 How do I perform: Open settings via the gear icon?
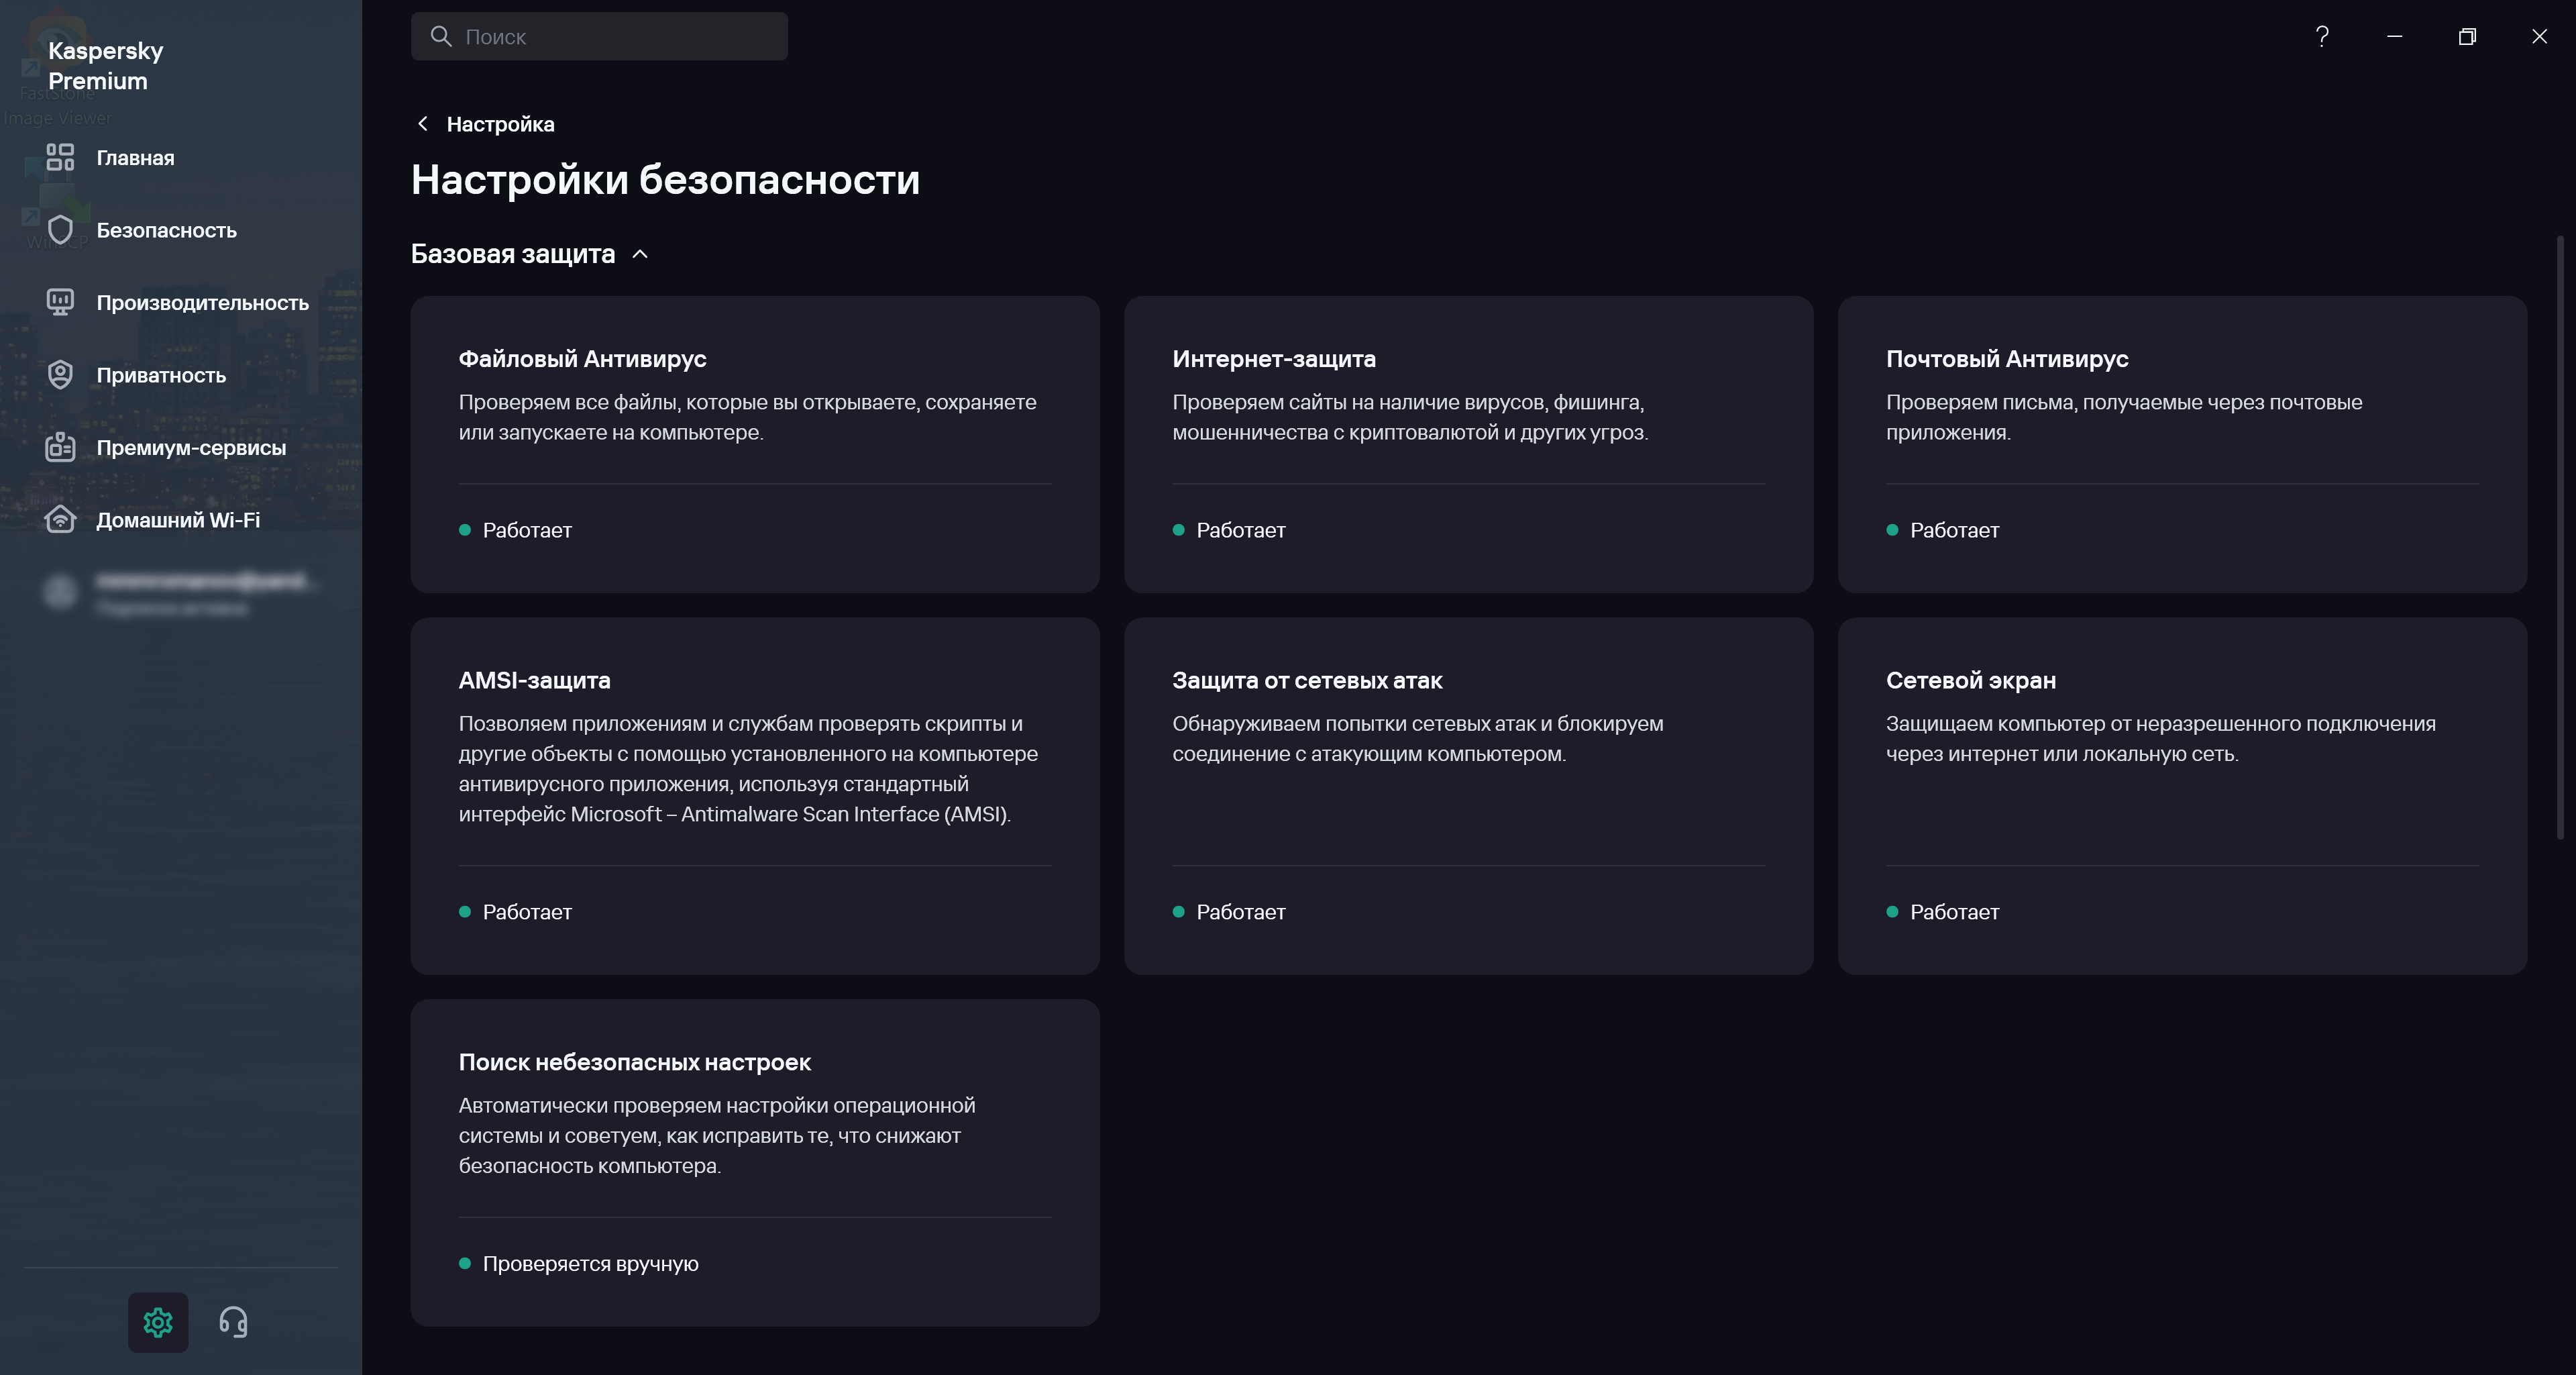[x=158, y=1322]
